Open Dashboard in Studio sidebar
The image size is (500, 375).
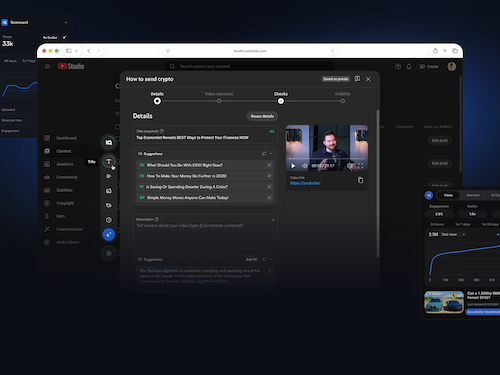pos(66,138)
